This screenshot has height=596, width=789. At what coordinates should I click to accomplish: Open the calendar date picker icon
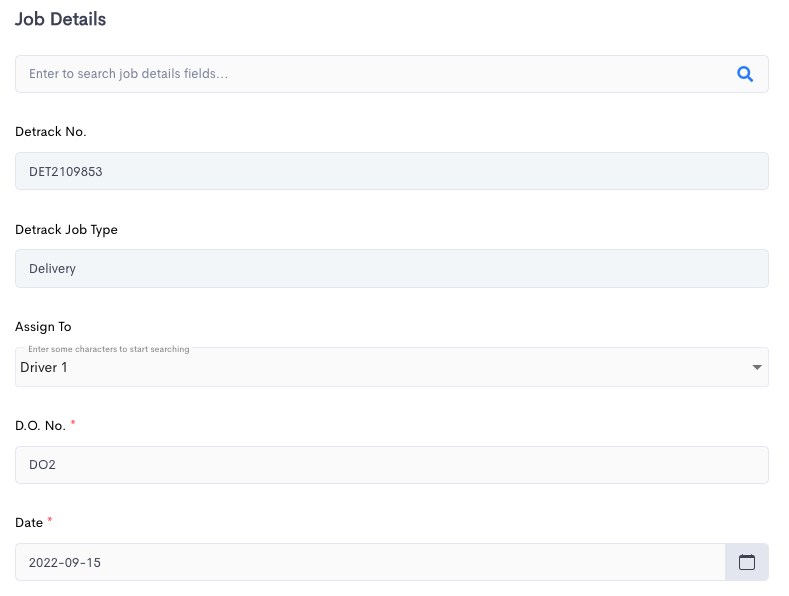pos(746,562)
